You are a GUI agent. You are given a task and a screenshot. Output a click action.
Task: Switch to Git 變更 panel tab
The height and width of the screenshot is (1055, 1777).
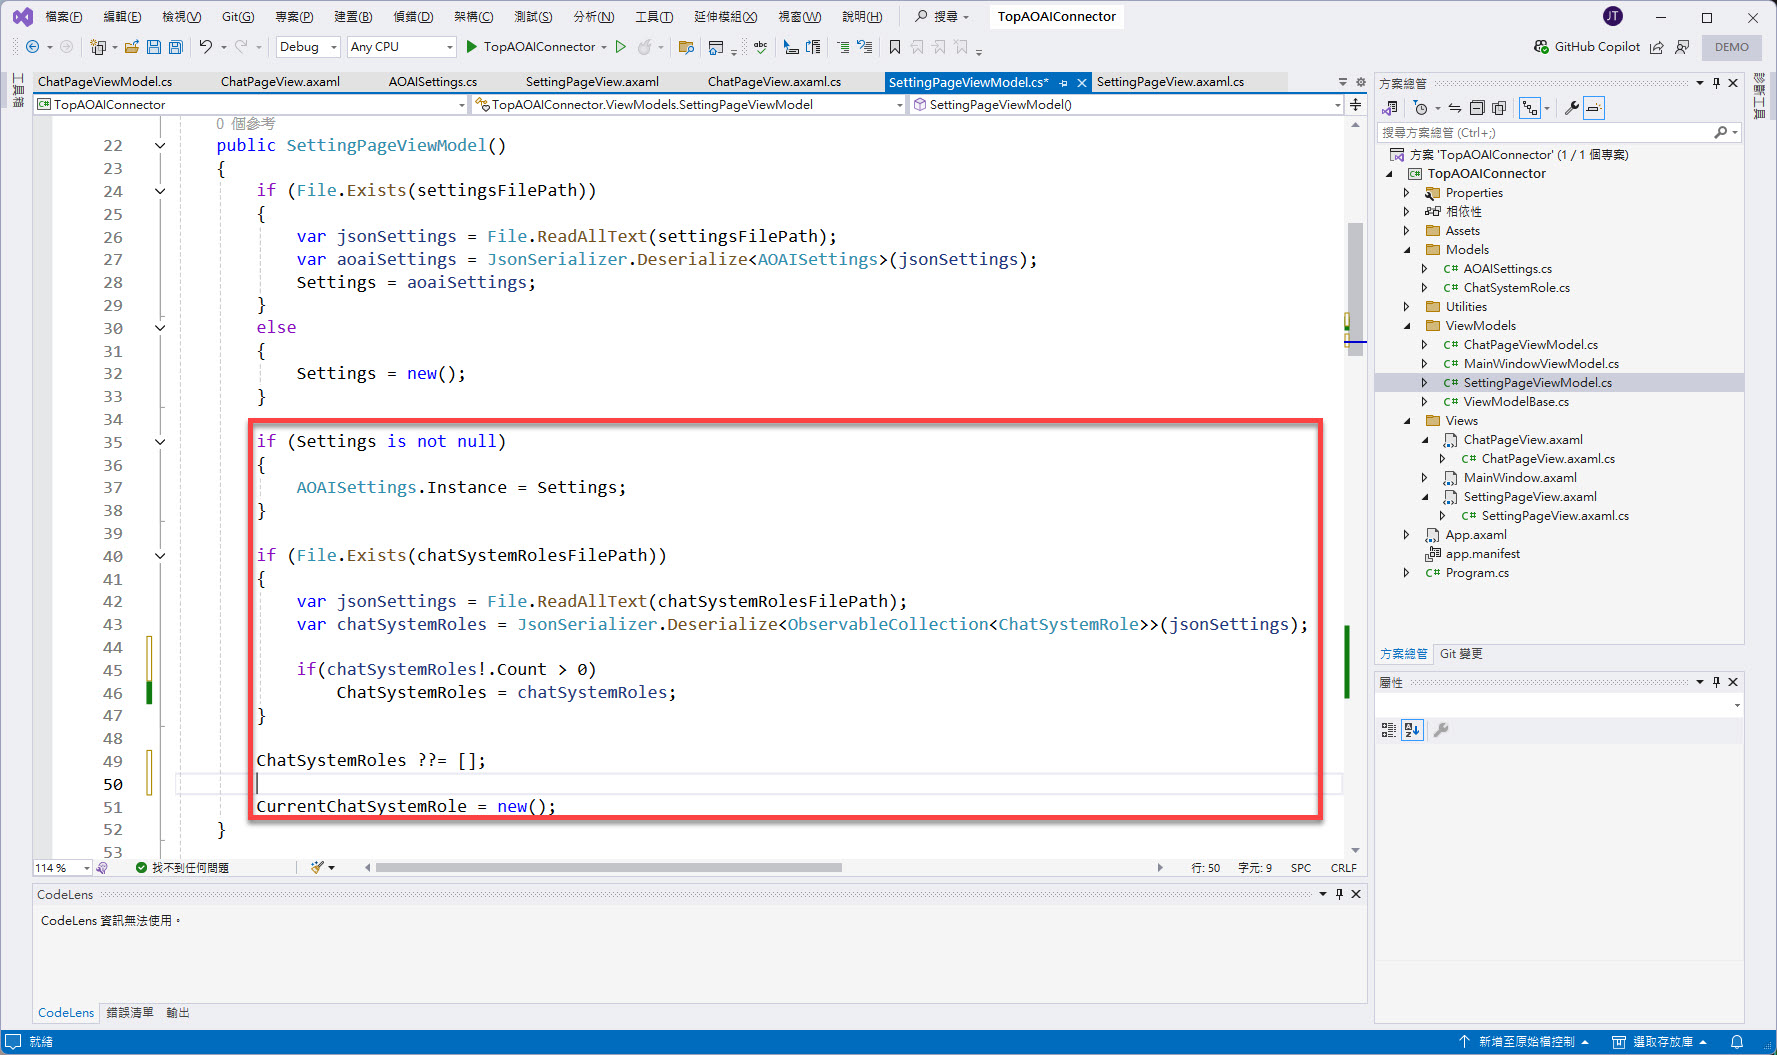(x=1461, y=654)
